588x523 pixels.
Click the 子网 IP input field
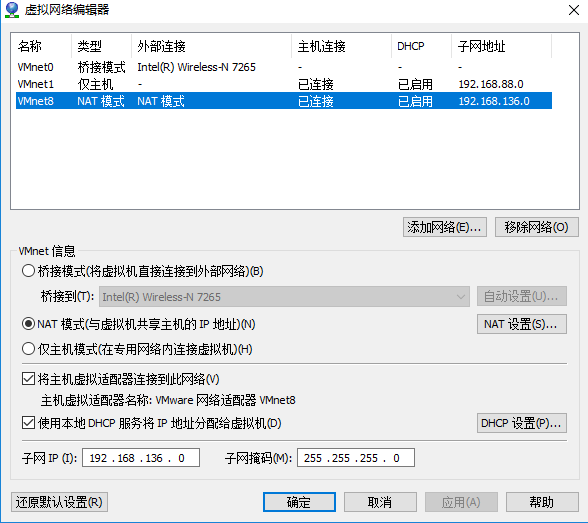coord(141,458)
